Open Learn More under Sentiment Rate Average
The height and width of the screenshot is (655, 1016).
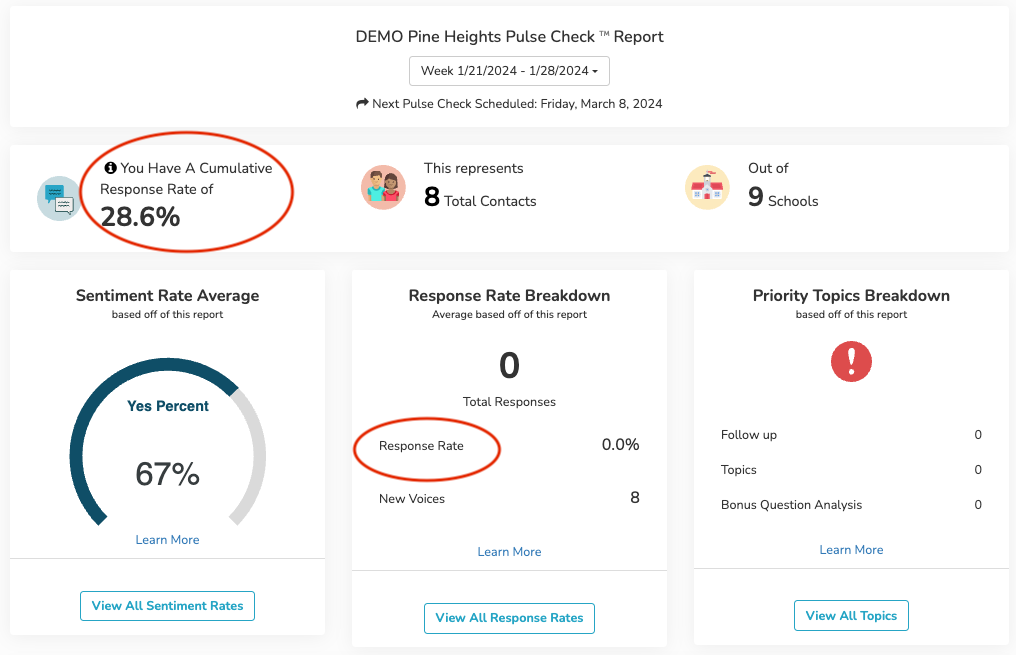tap(167, 539)
